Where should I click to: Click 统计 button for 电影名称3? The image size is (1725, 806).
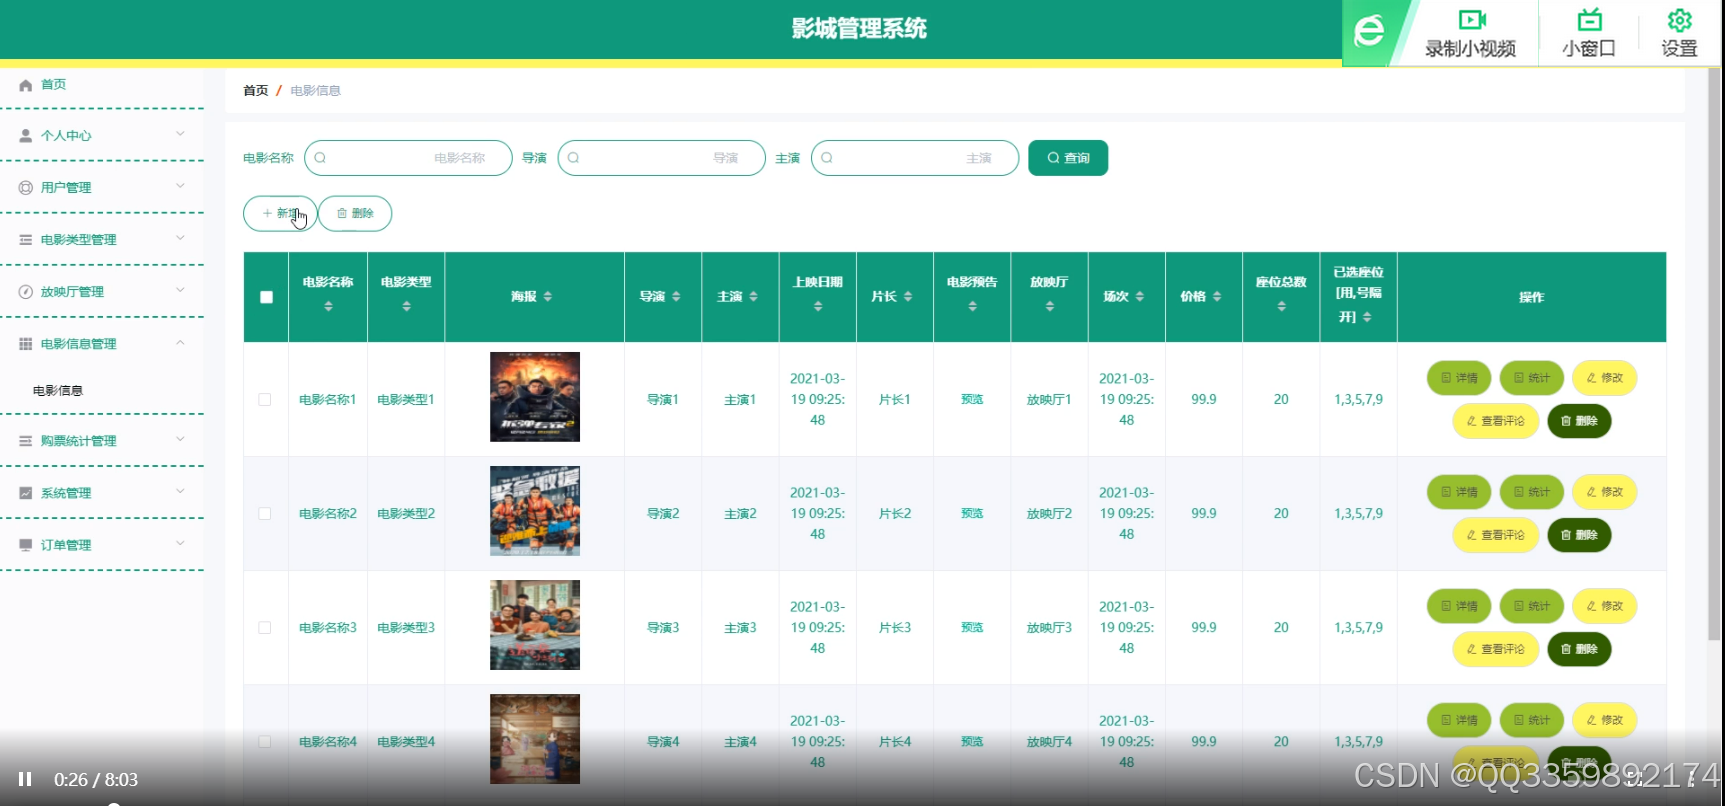point(1531,606)
